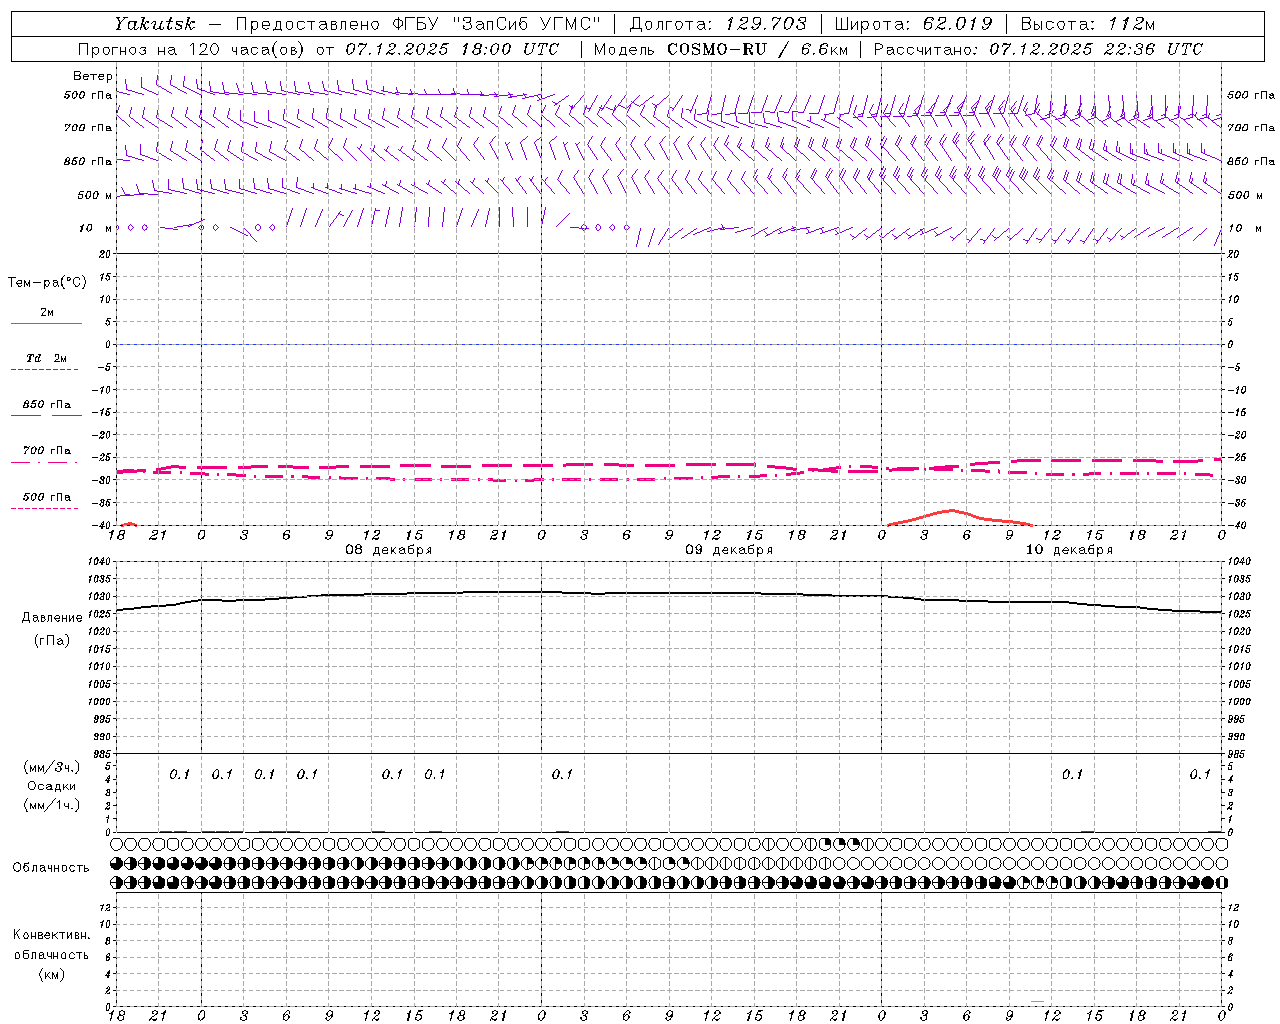Click the Yakutsk station title

[155, 24]
